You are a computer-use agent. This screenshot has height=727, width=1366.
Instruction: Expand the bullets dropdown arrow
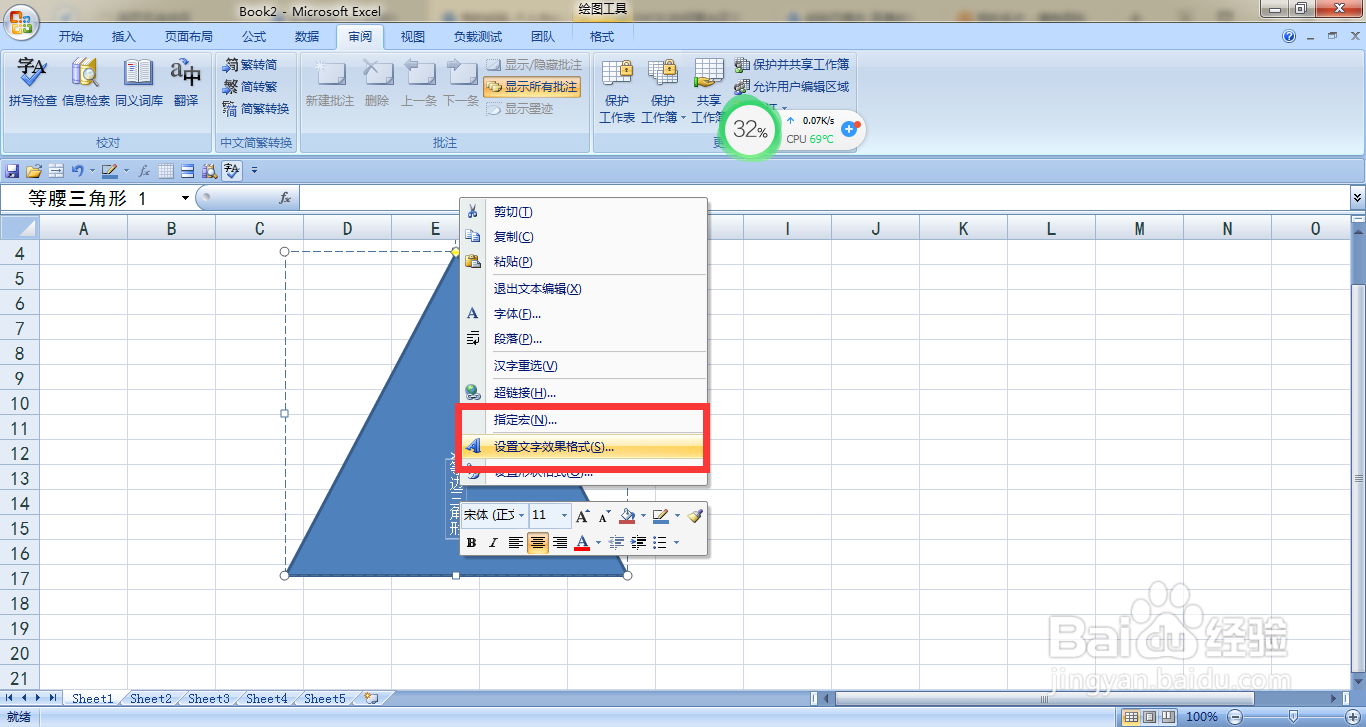pyautogui.click(x=676, y=542)
